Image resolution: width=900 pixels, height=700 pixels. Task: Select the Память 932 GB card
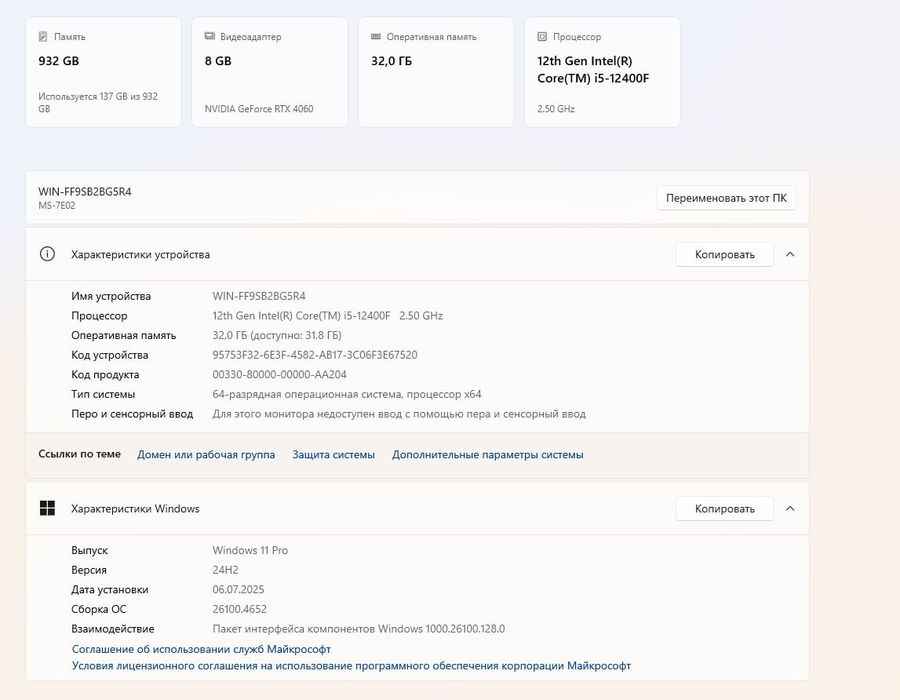103,72
